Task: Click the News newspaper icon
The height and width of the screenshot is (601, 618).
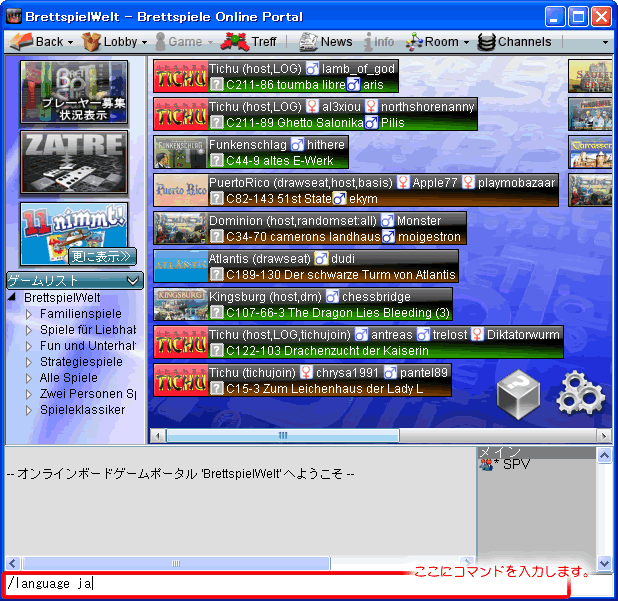Action: point(308,42)
